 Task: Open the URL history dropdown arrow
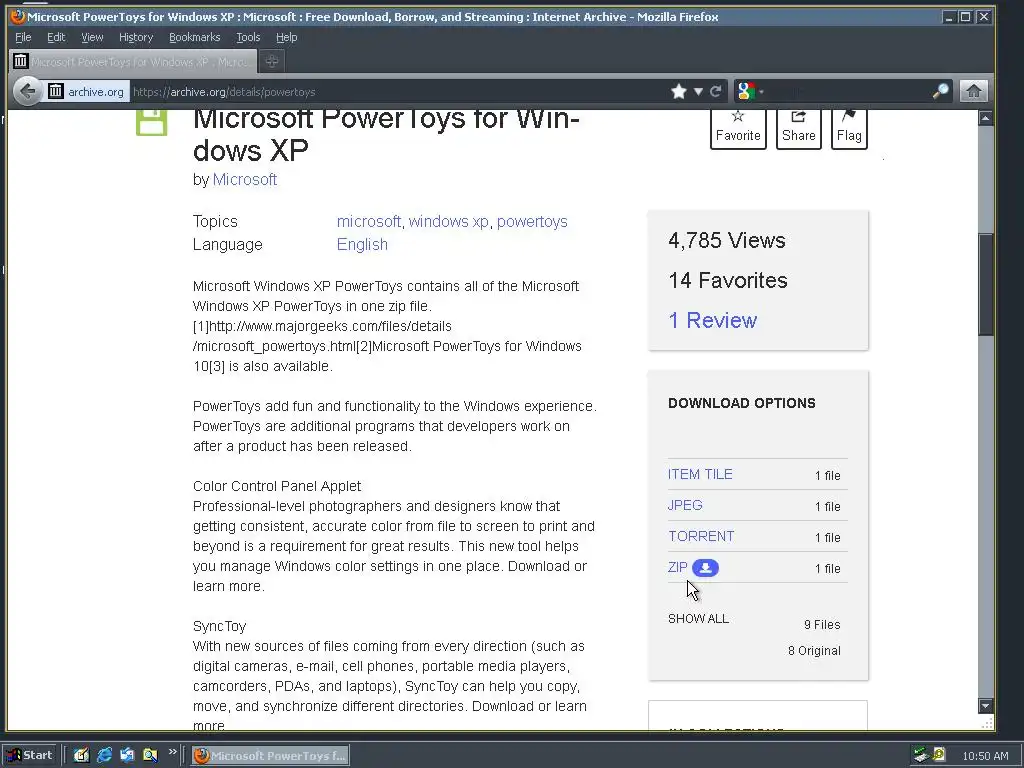click(698, 91)
